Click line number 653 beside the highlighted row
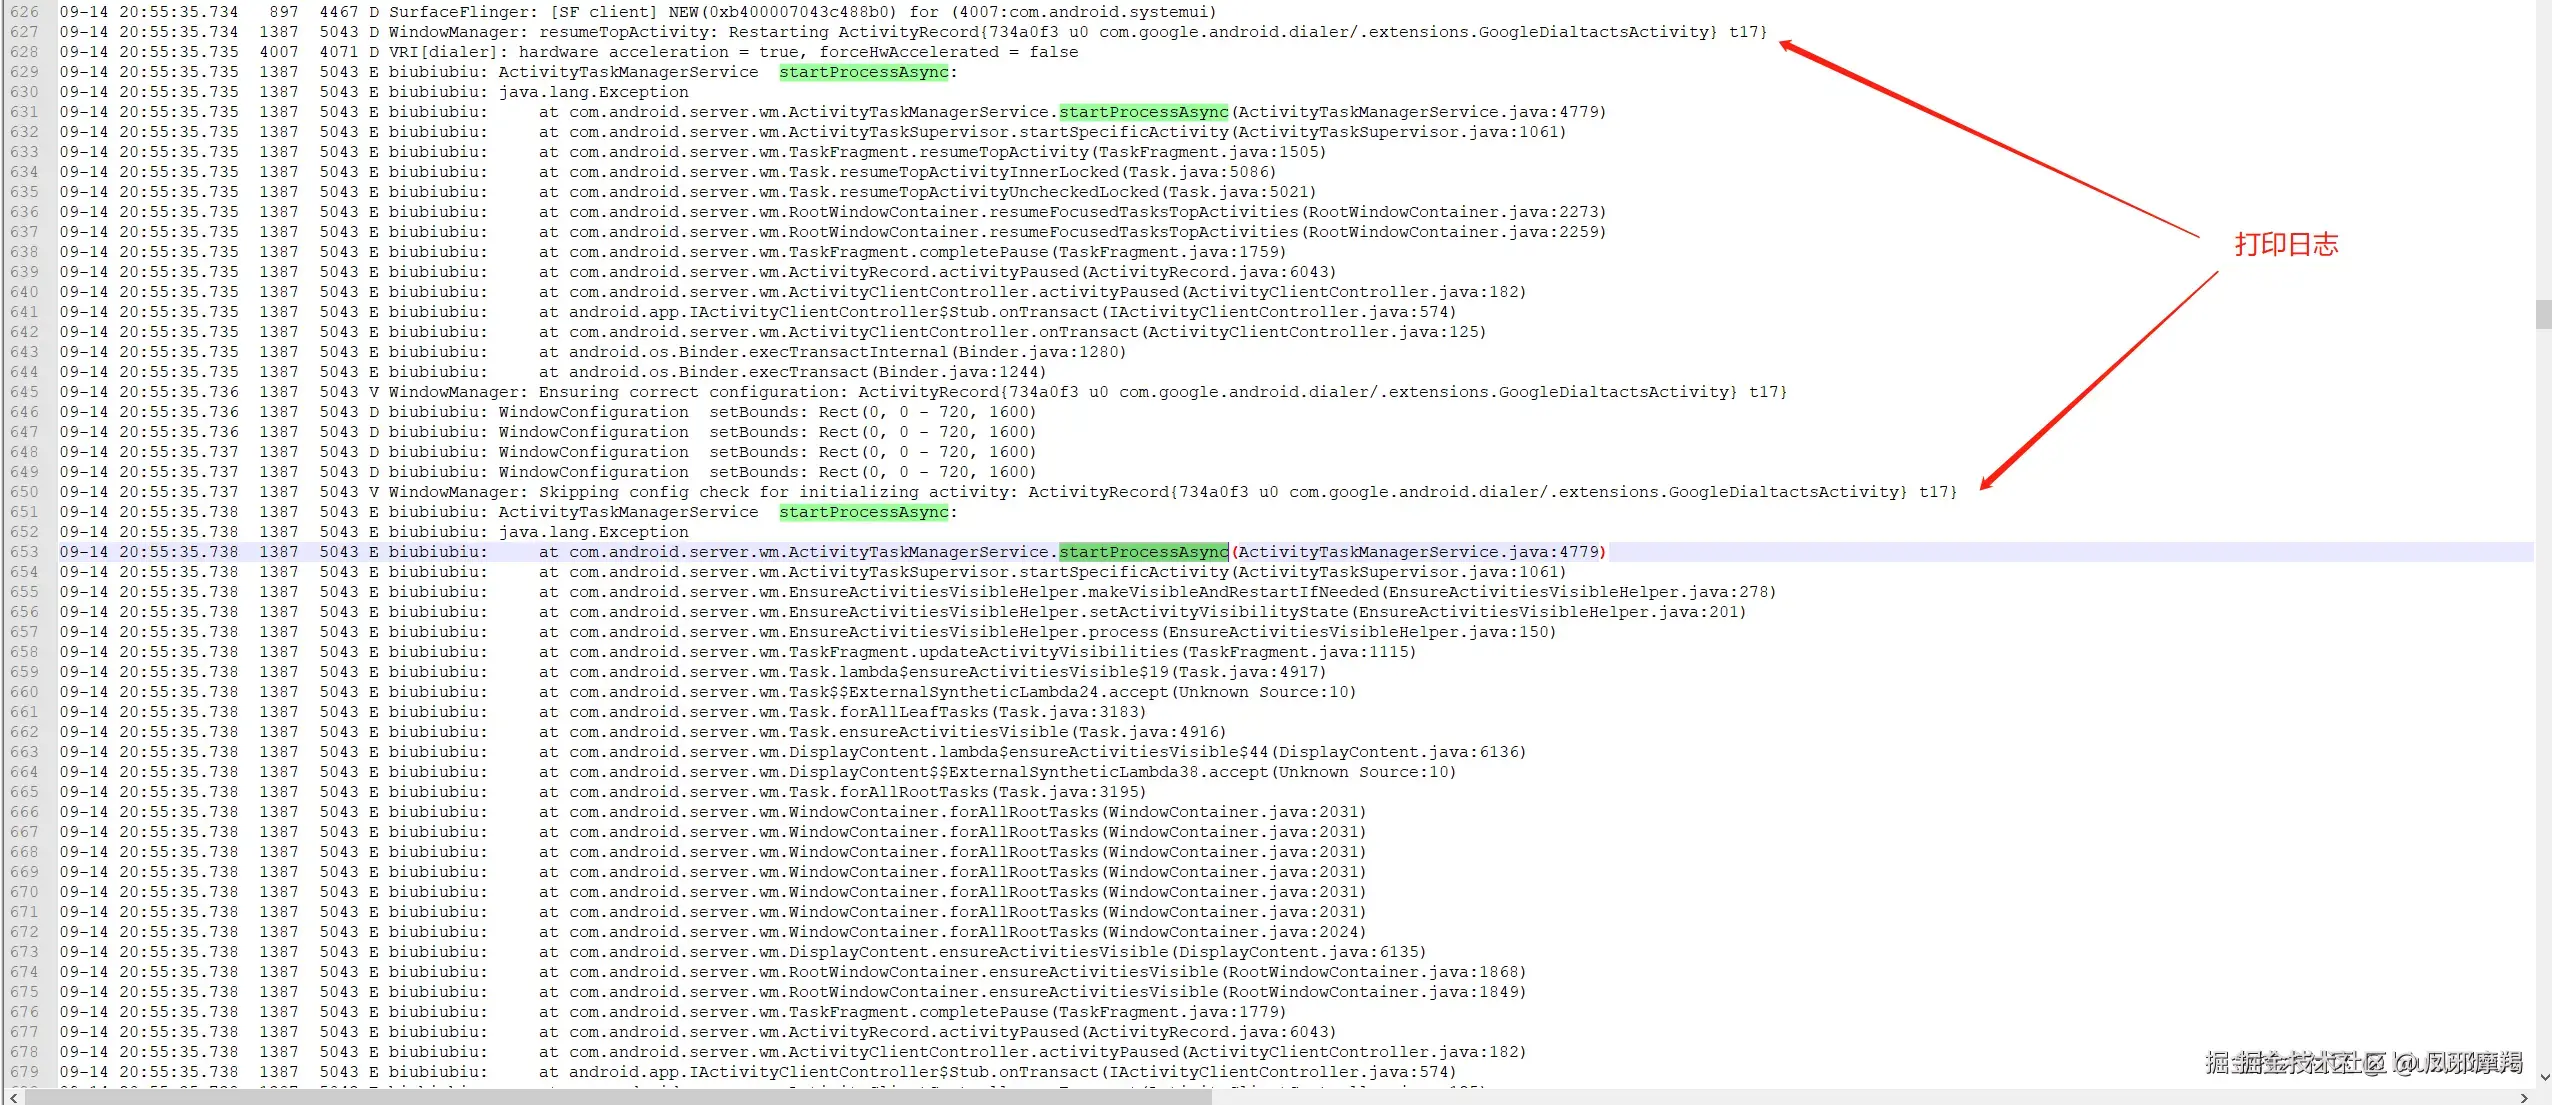 [x=24, y=551]
